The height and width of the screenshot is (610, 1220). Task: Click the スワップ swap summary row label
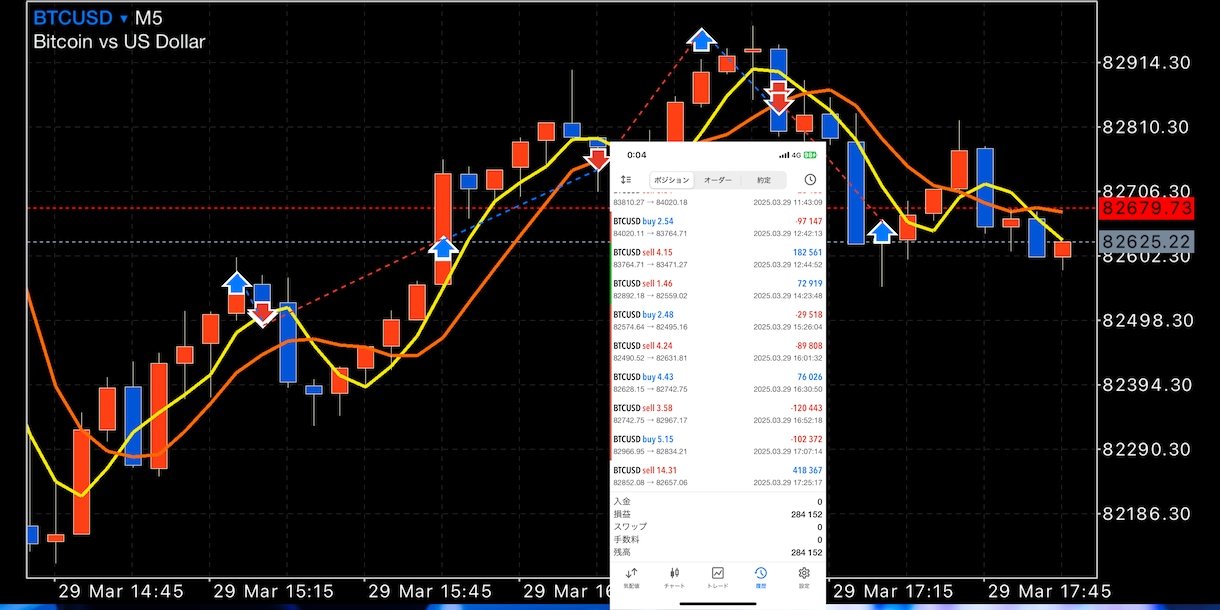click(x=630, y=527)
